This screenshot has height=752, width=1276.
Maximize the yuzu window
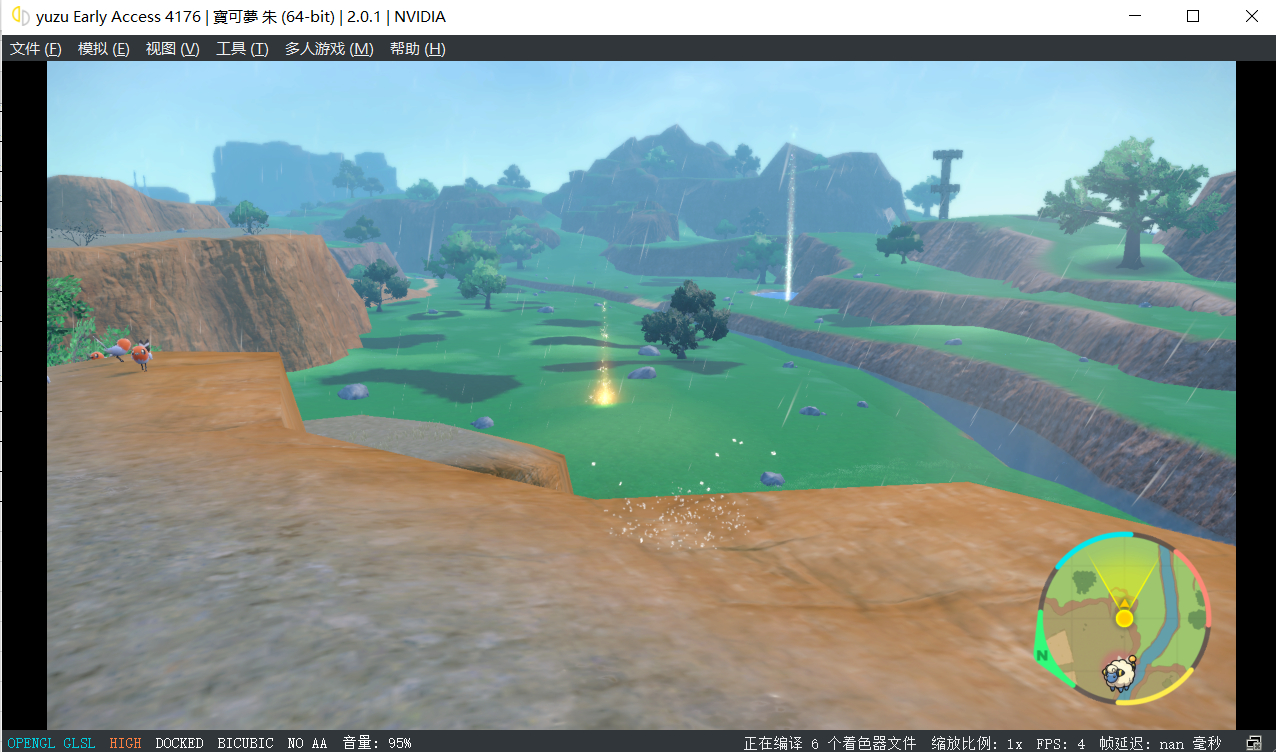(x=1193, y=17)
